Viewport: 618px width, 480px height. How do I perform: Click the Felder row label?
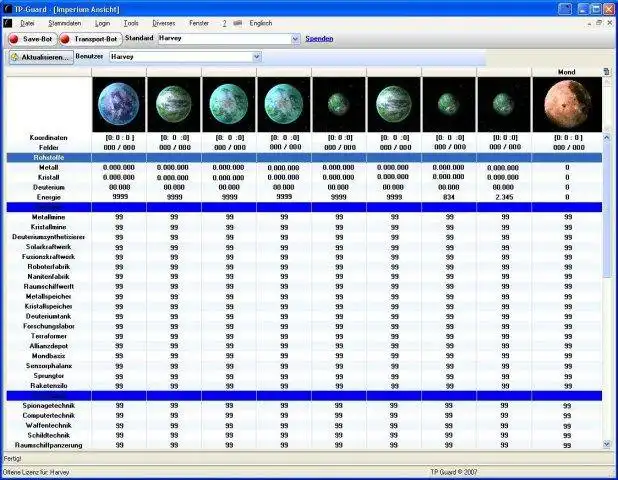48,147
